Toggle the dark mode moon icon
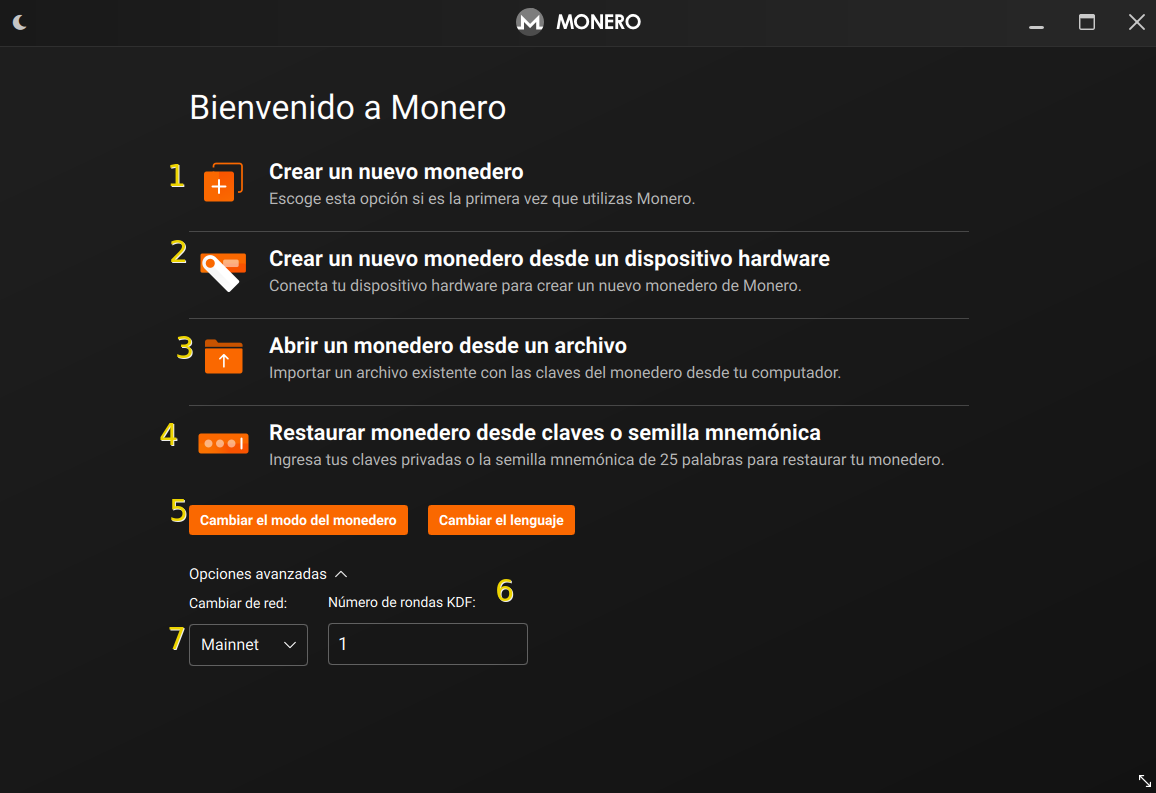Viewport: 1156px width, 793px height. pyautogui.click(x=20, y=22)
